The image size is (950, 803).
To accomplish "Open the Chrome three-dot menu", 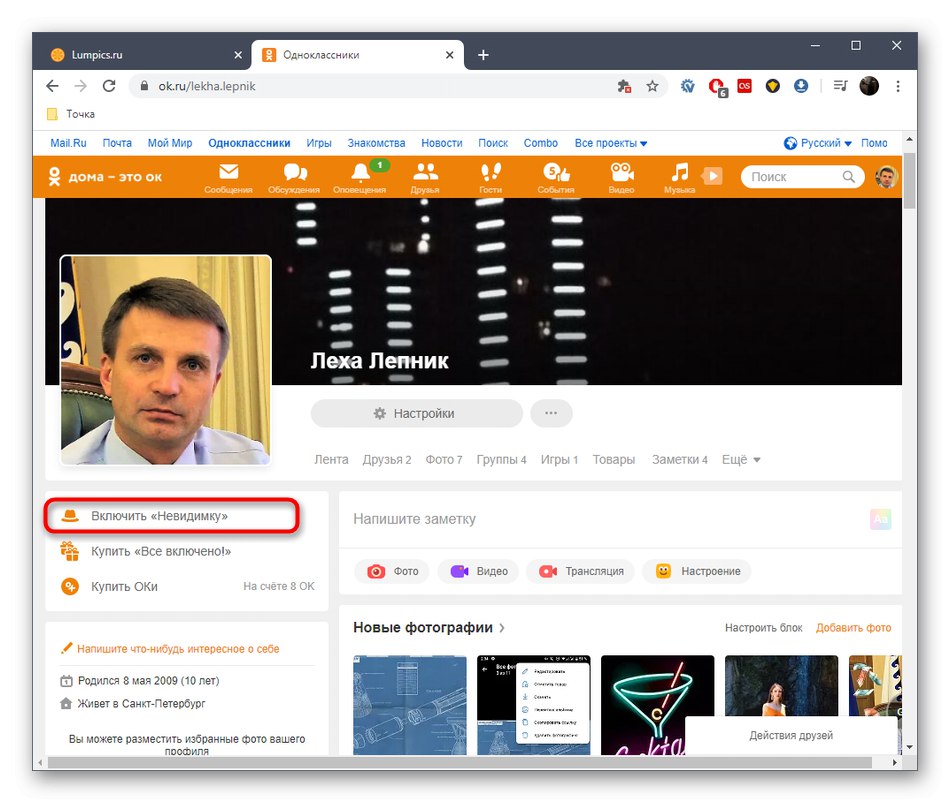I will click(898, 86).
